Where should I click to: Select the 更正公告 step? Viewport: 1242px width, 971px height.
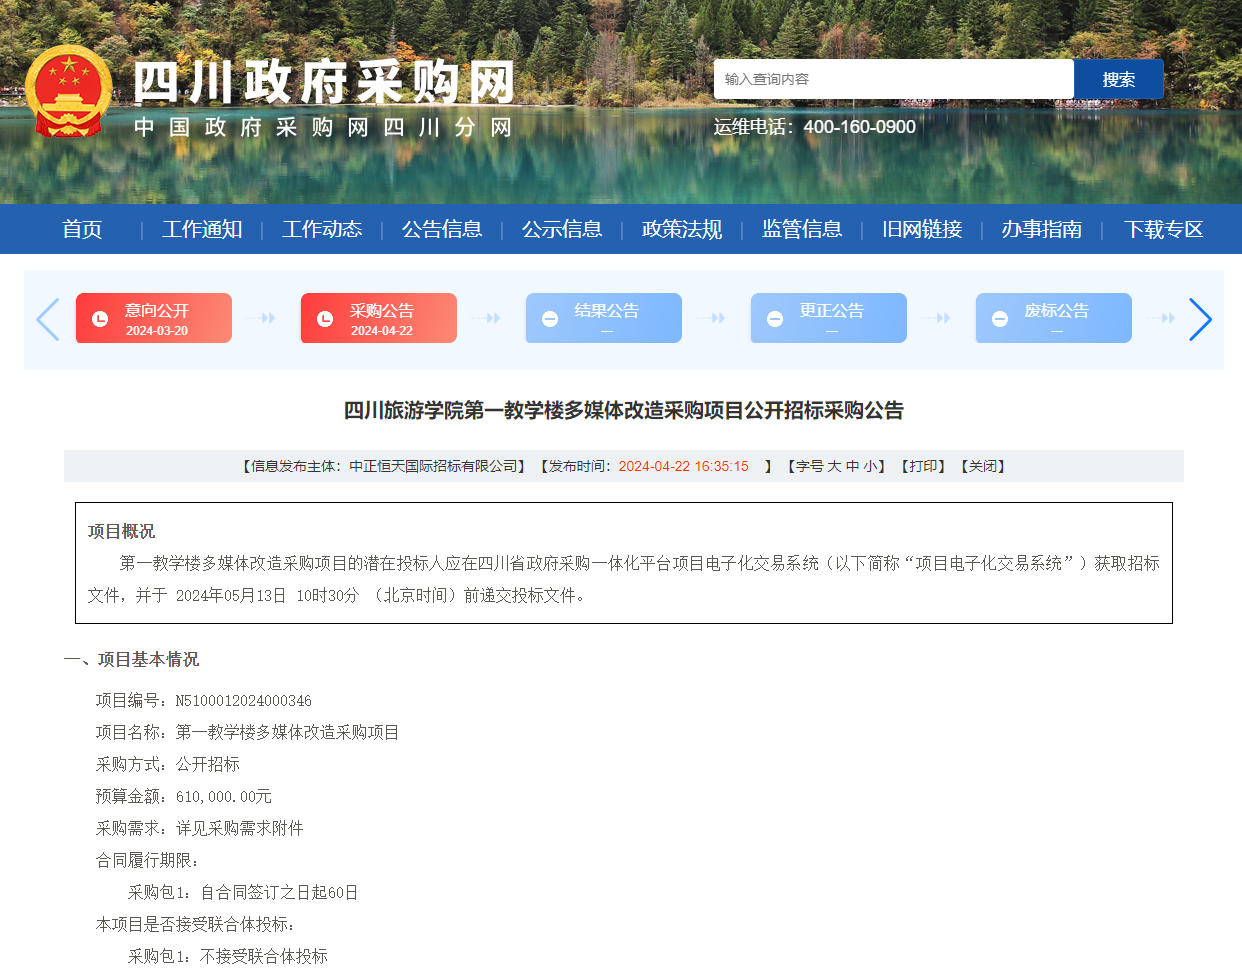[829, 318]
